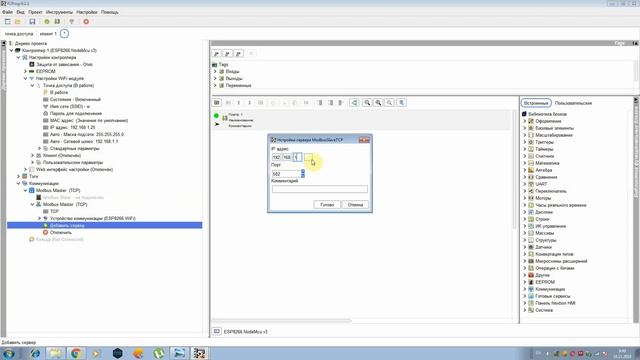Click the Windows Start button
Screen dimensions: 640x360
tap(9, 353)
